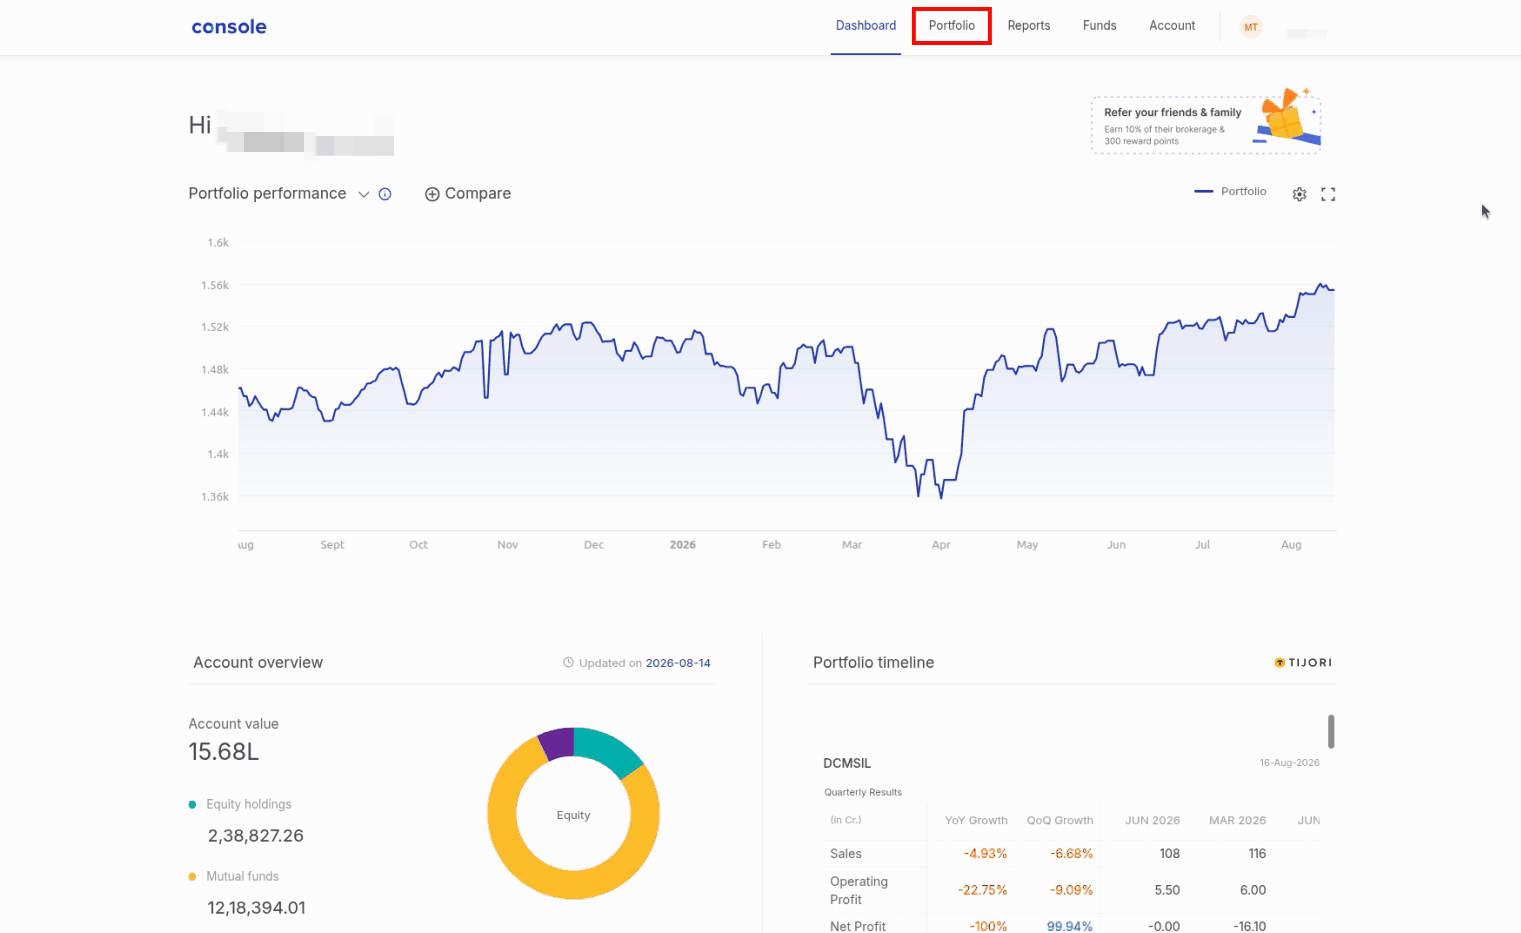Open the Funds tab

pos(1100,26)
